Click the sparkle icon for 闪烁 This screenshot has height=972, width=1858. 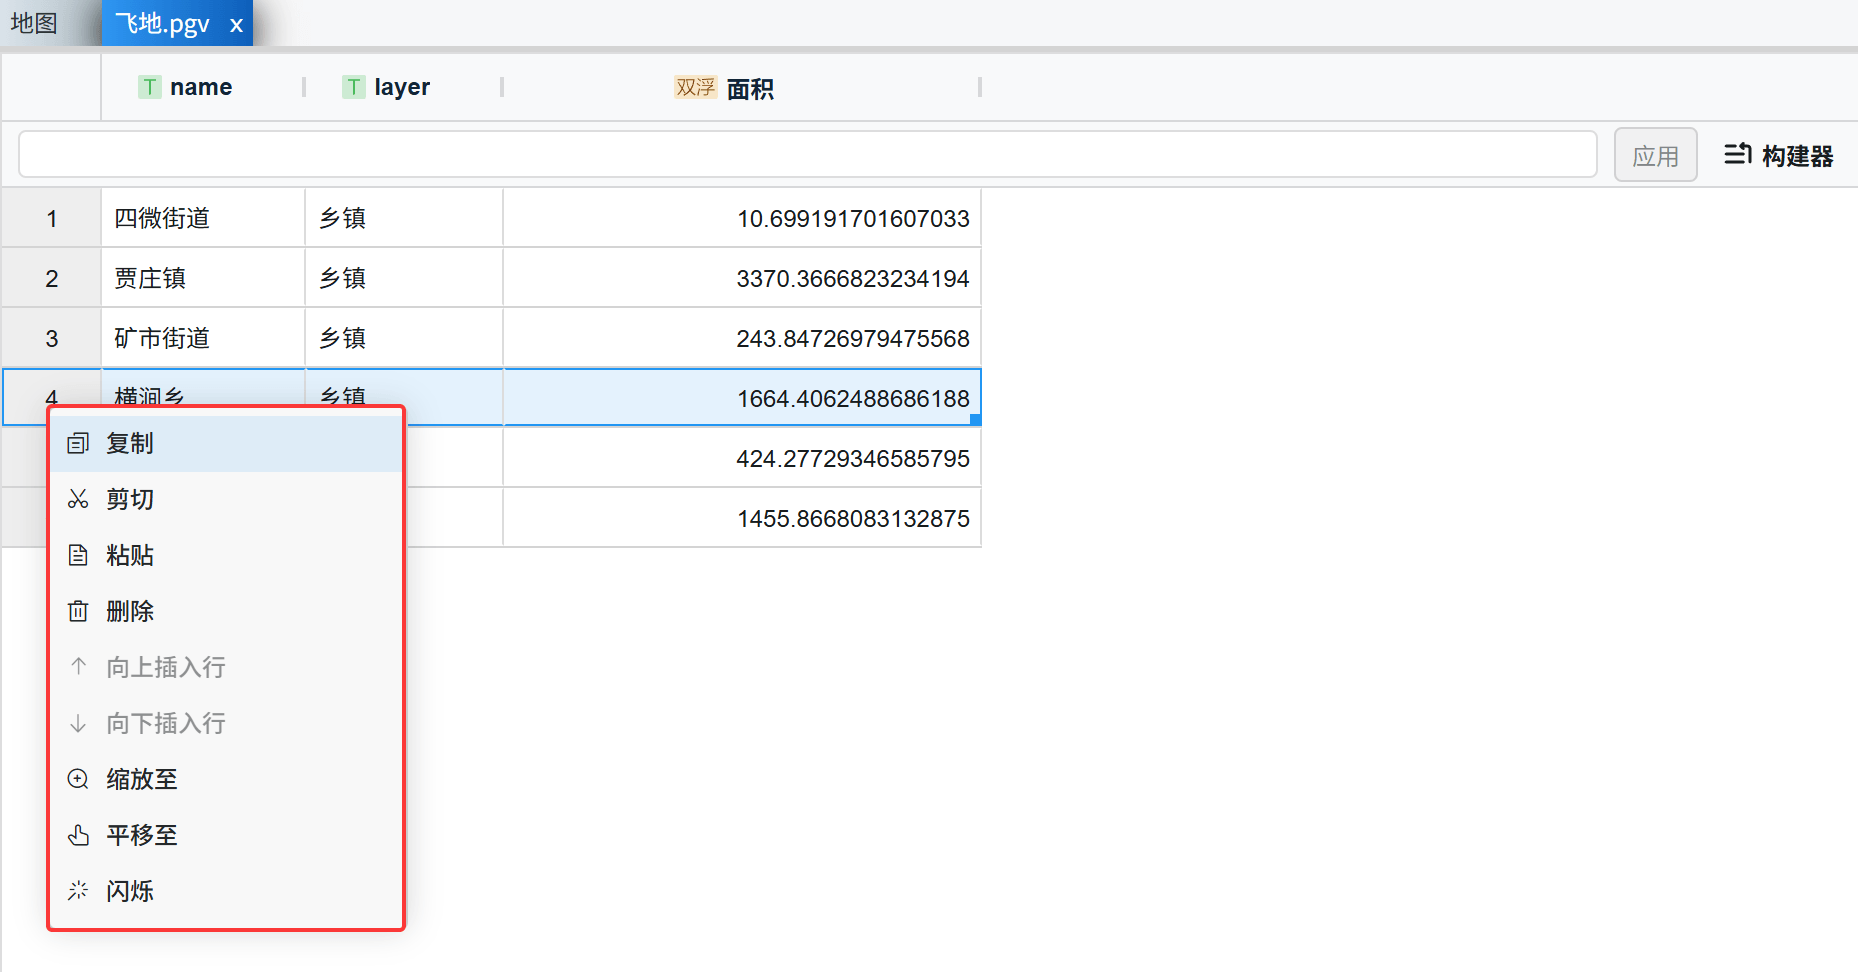(78, 891)
